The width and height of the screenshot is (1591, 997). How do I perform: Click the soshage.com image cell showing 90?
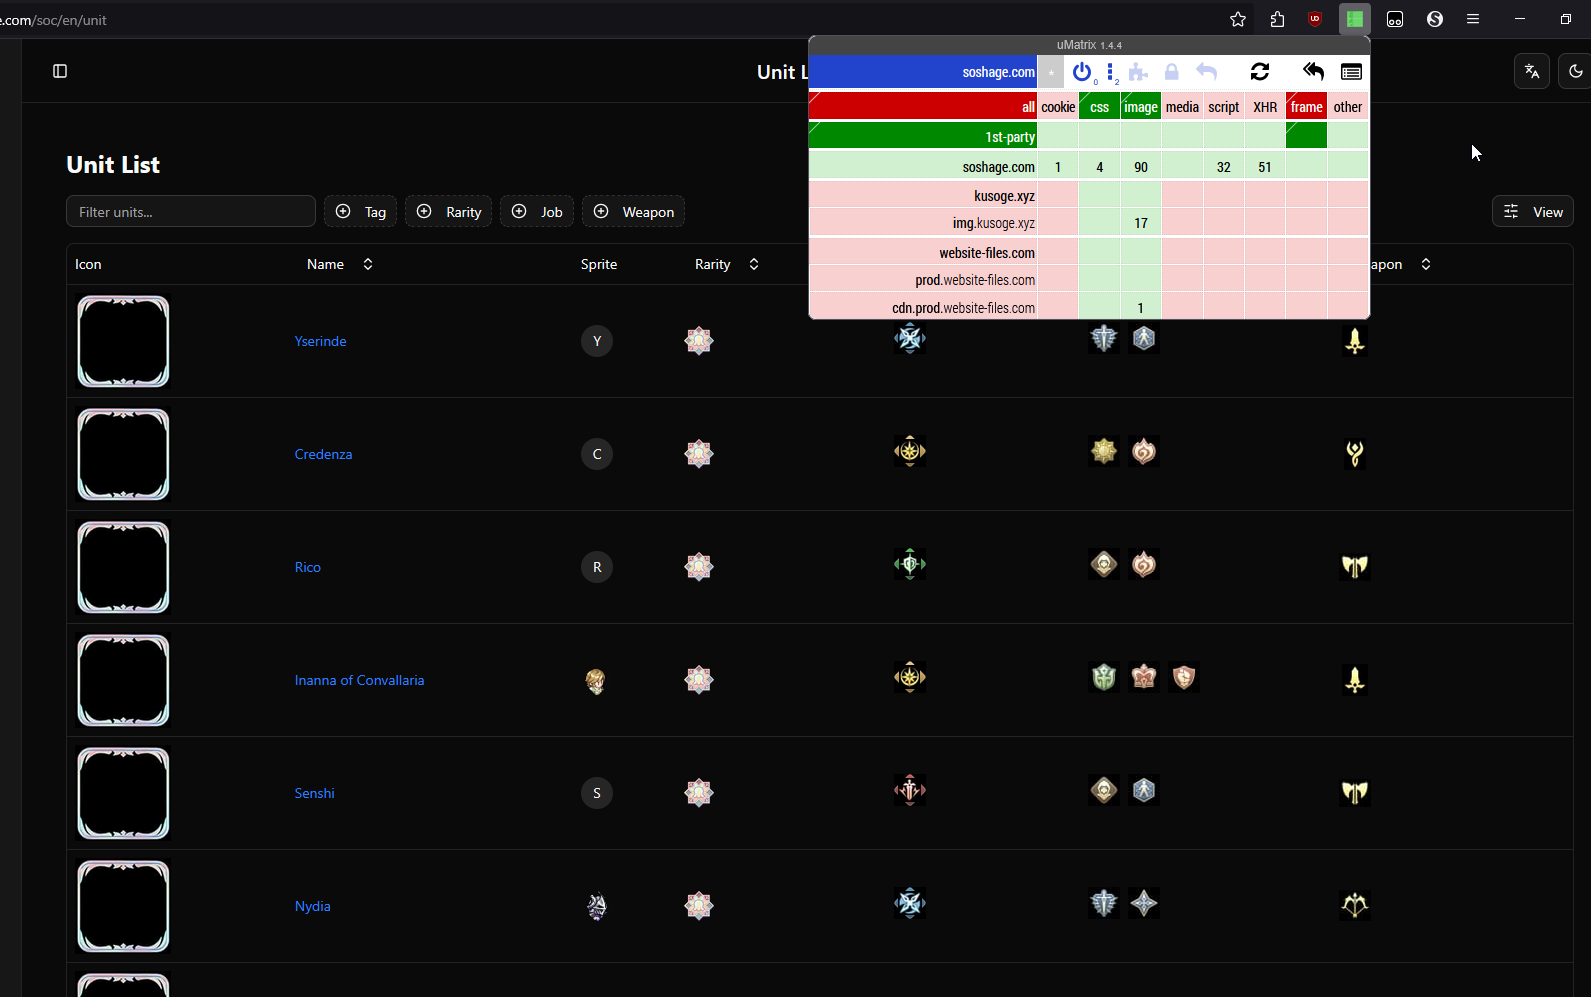(1141, 166)
